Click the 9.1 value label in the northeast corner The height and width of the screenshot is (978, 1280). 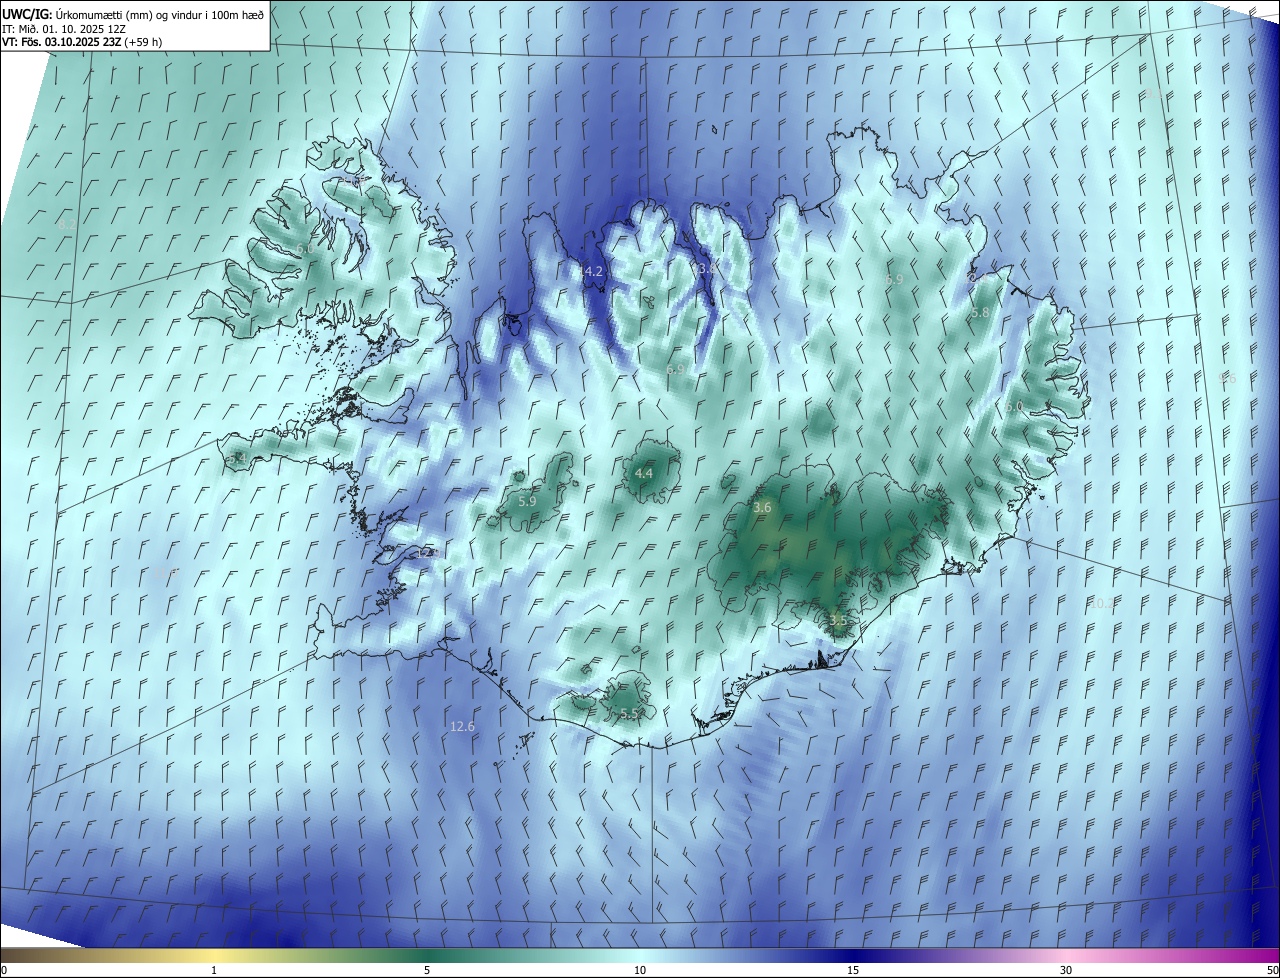click(x=1154, y=93)
